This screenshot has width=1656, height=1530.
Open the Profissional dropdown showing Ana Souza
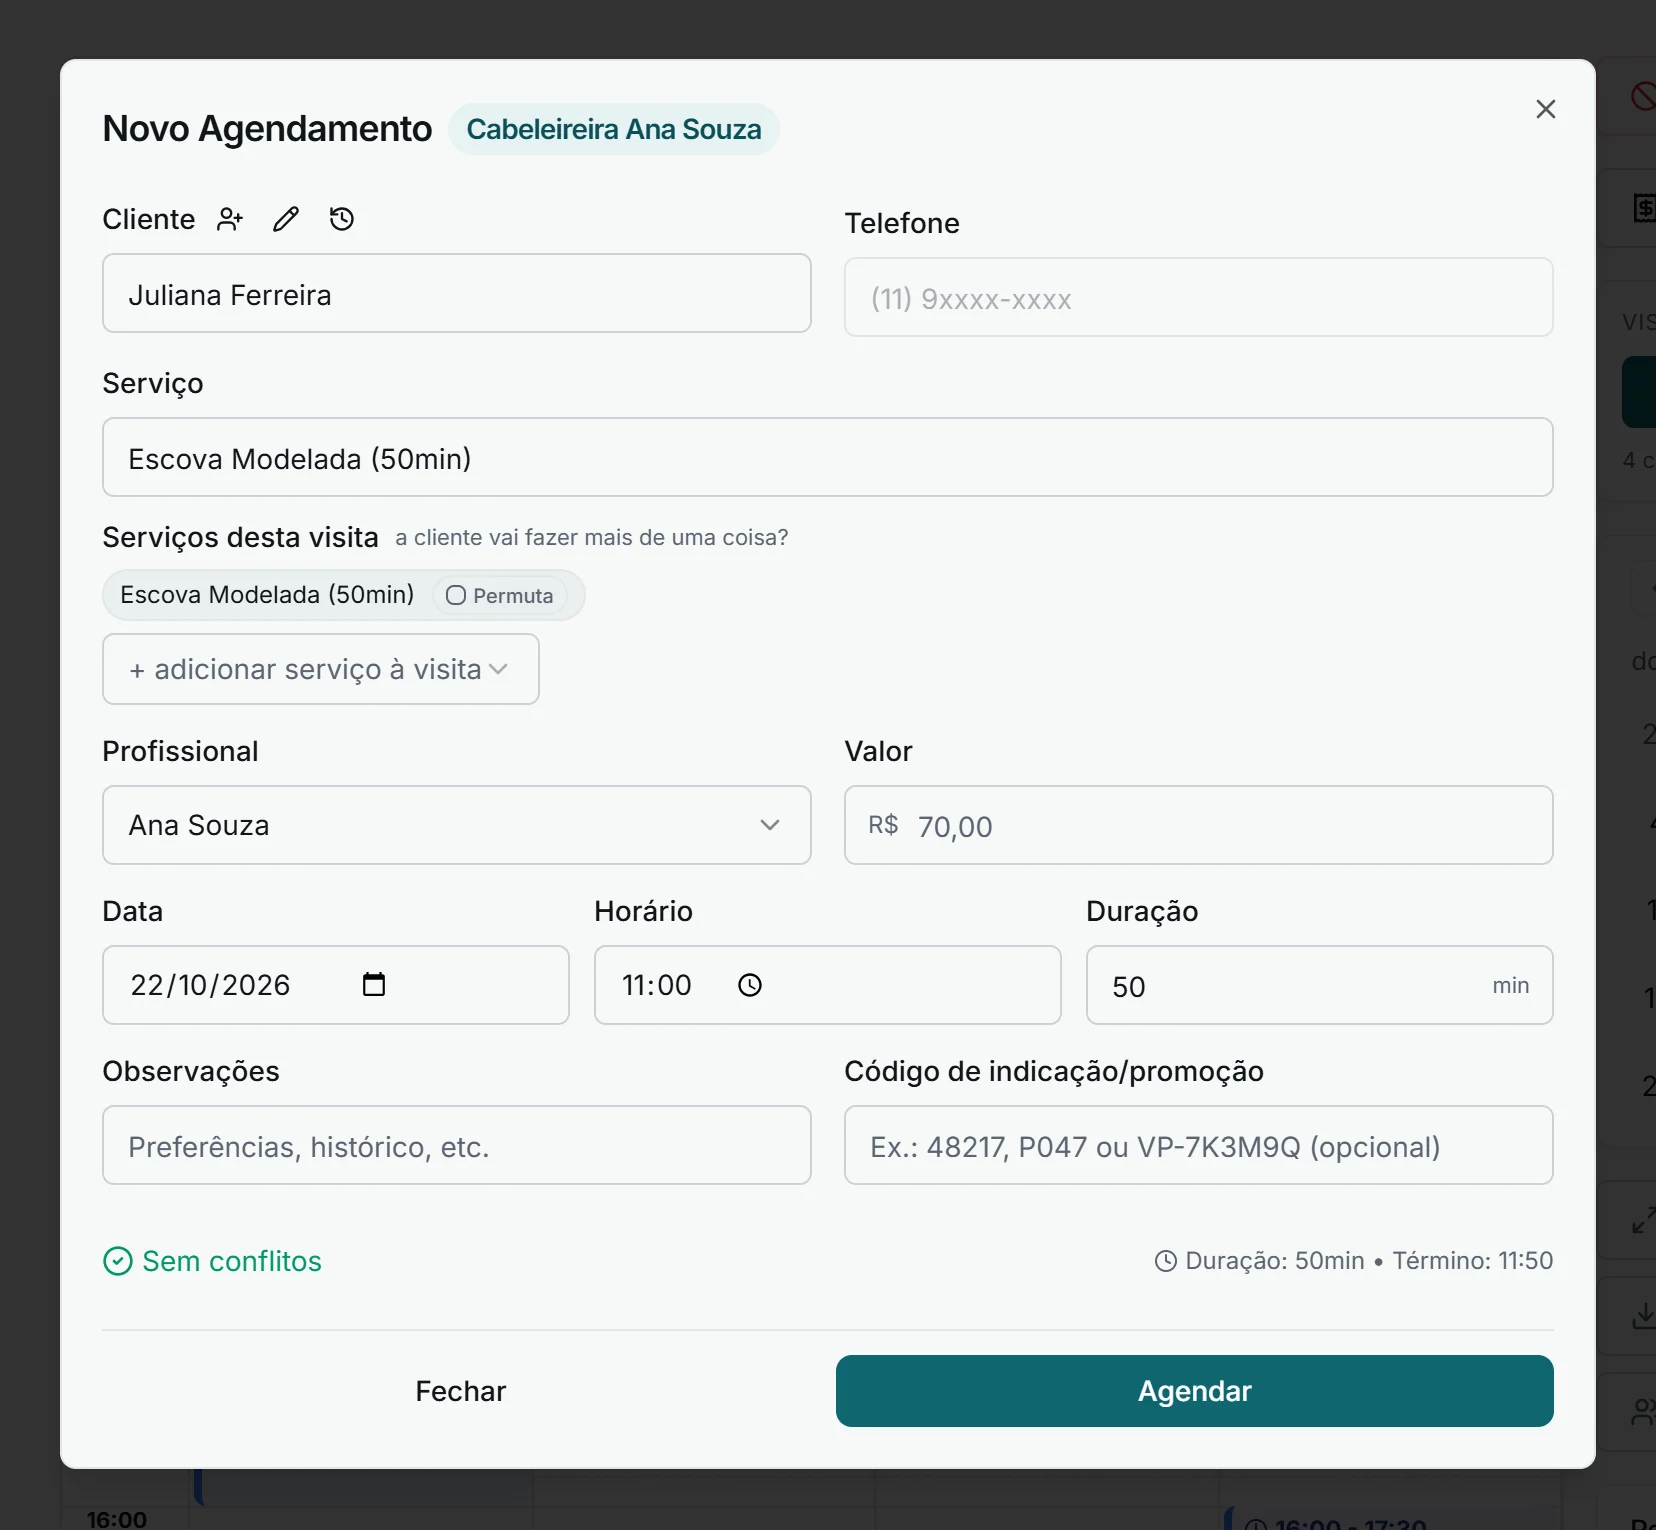457,825
